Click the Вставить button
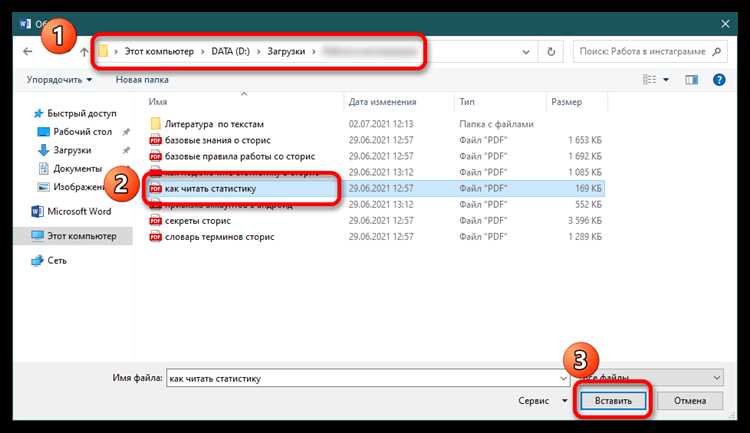 coord(613,401)
